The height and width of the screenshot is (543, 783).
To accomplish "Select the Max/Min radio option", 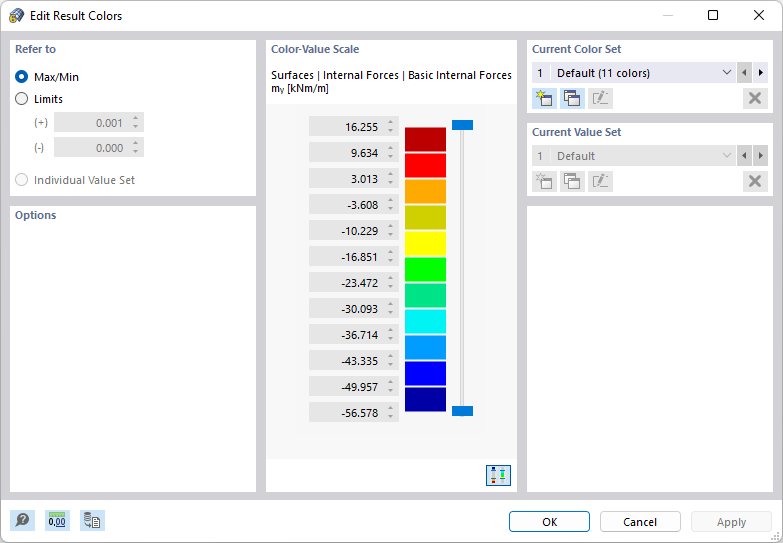I will click(x=22, y=76).
